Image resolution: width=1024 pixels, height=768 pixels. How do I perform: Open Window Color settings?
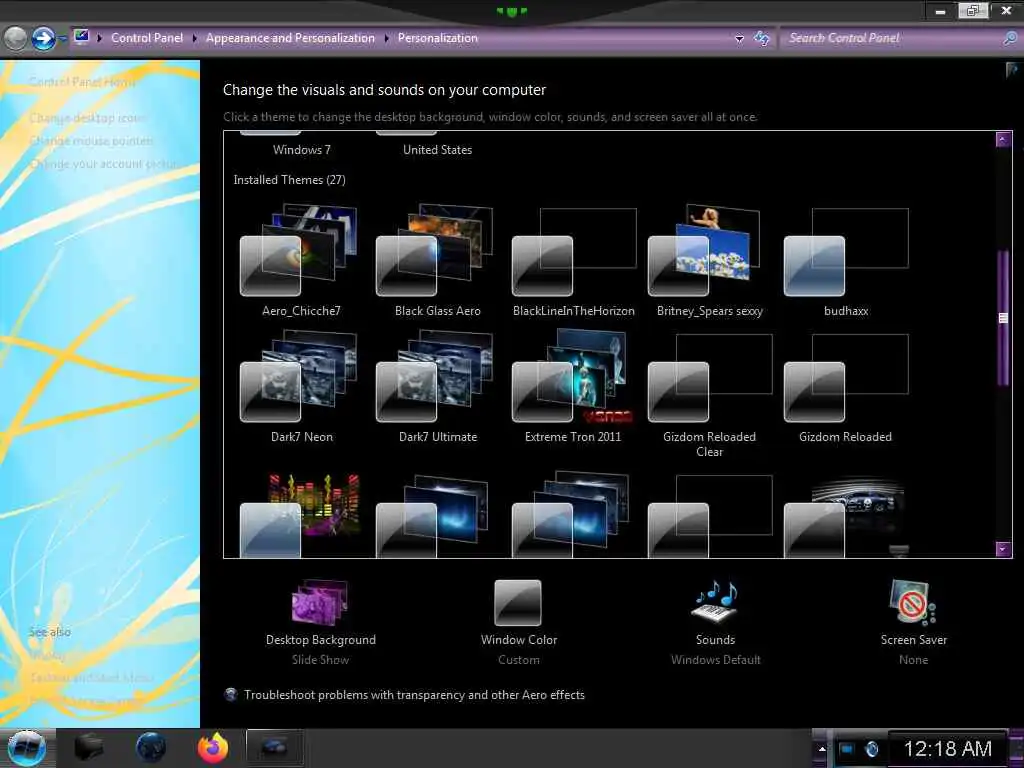click(x=519, y=622)
